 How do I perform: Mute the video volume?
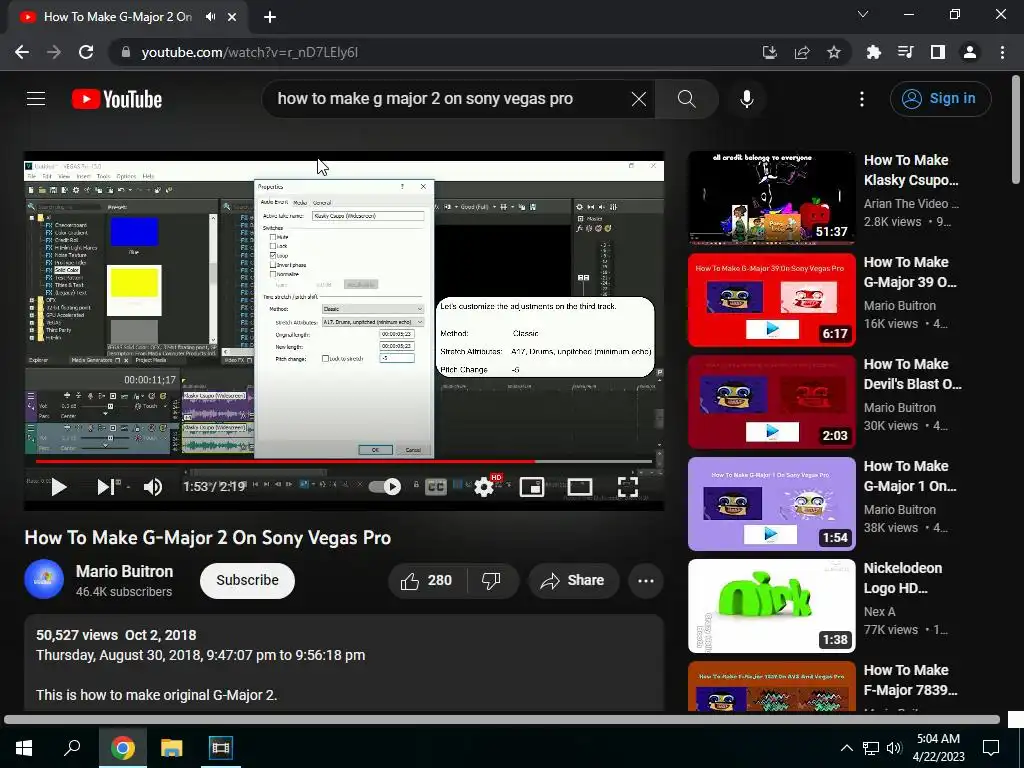153,487
